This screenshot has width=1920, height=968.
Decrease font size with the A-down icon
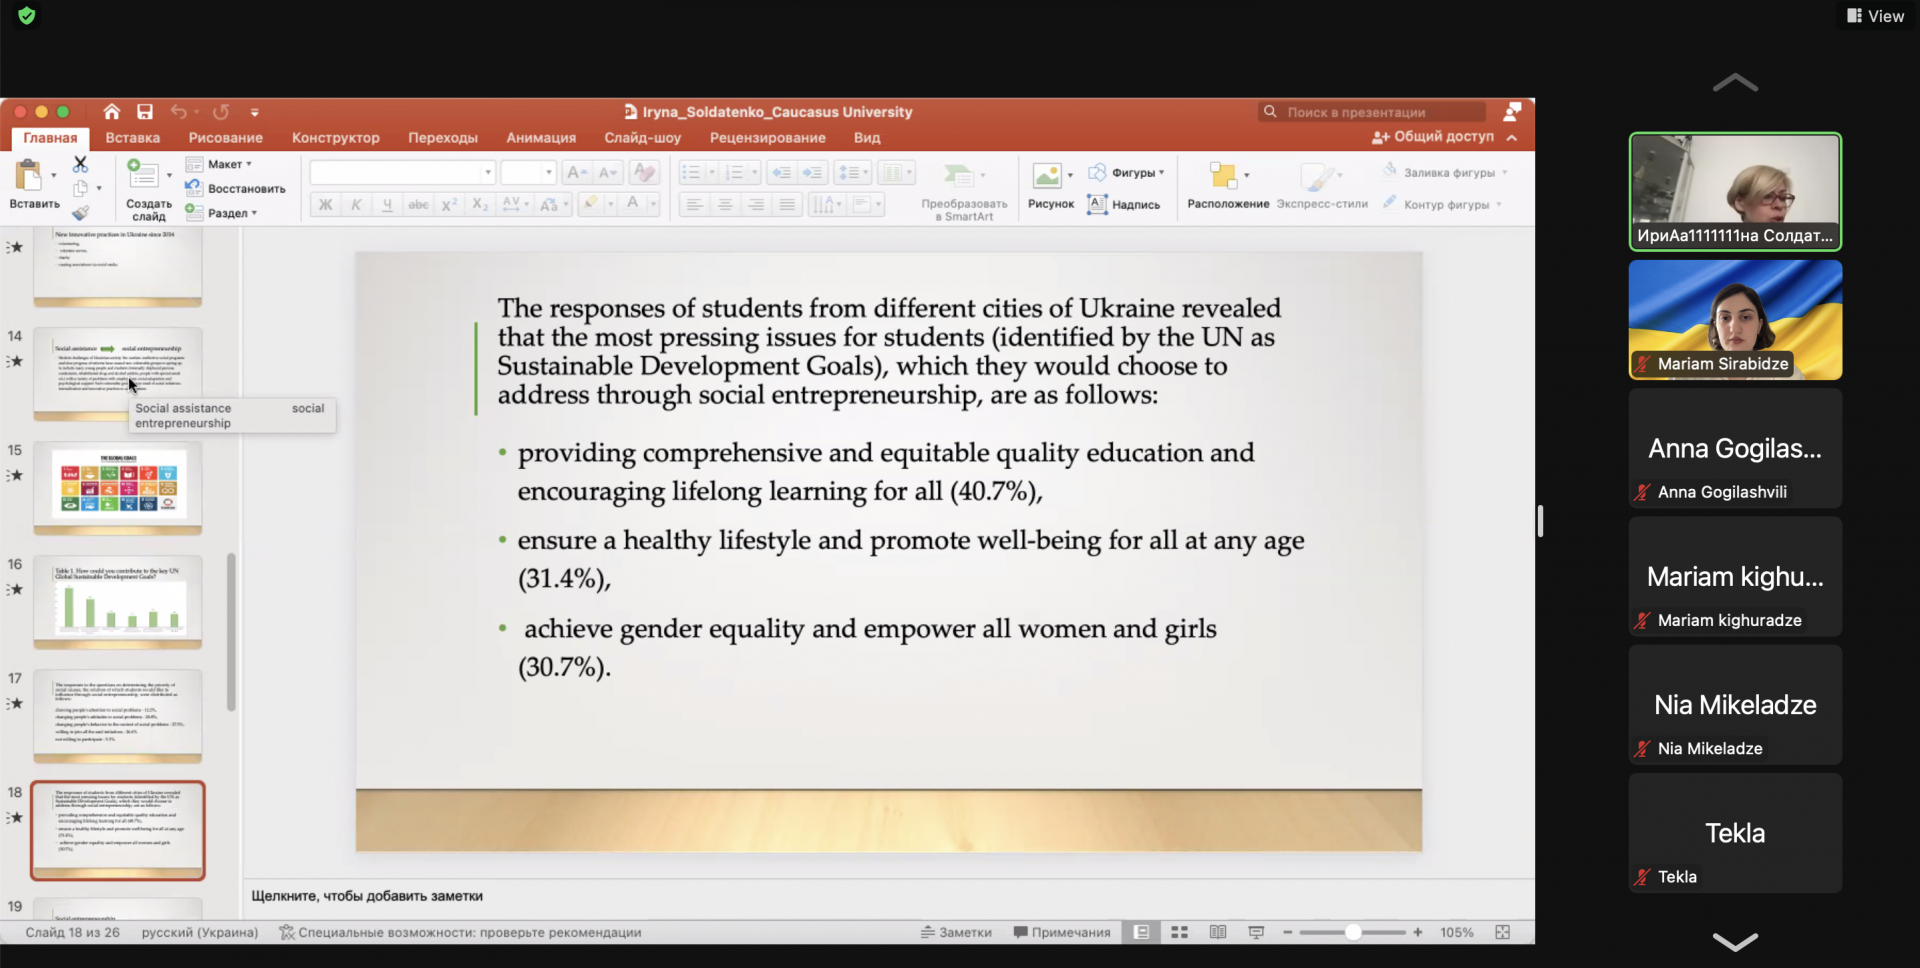608,173
